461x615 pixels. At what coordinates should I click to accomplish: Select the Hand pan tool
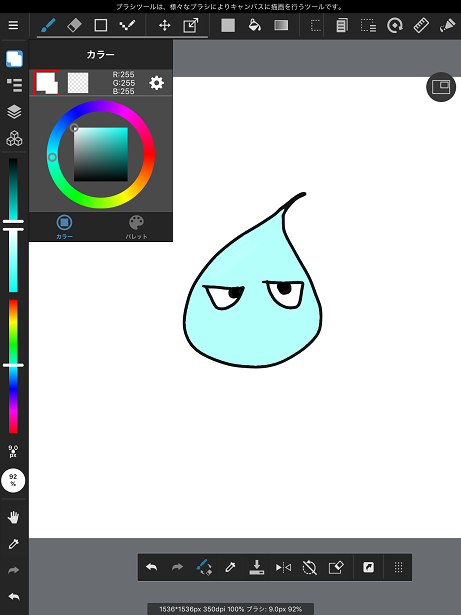(13, 517)
